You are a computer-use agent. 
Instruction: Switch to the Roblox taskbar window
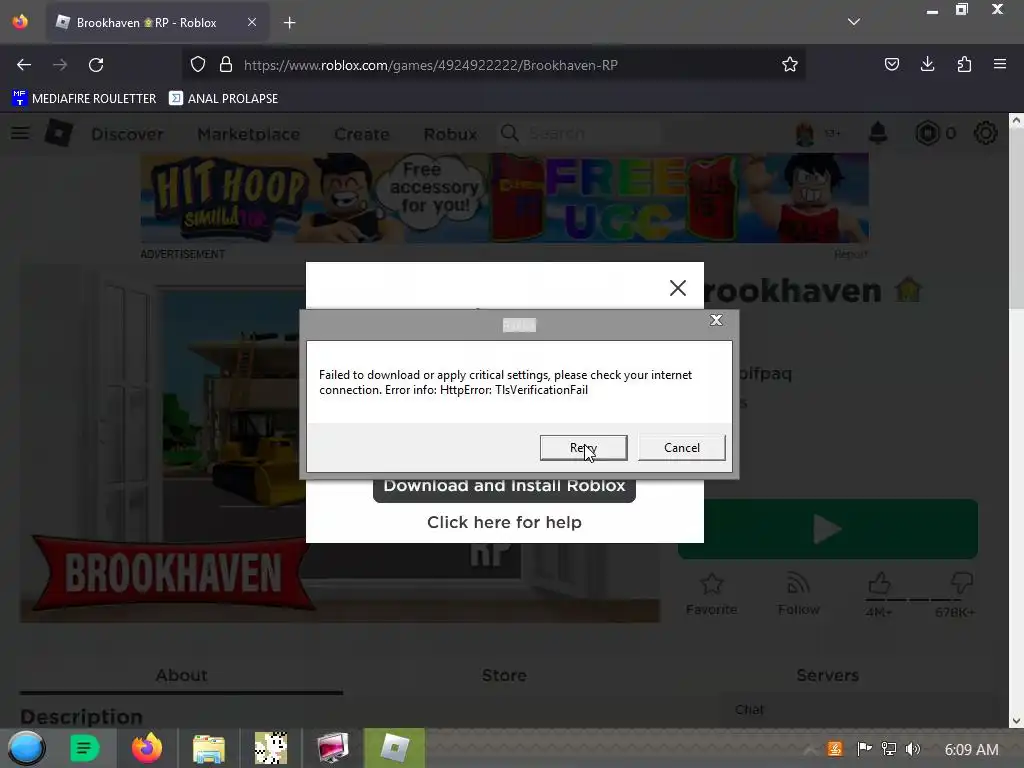pyautogui.click(x=394, y=748)
